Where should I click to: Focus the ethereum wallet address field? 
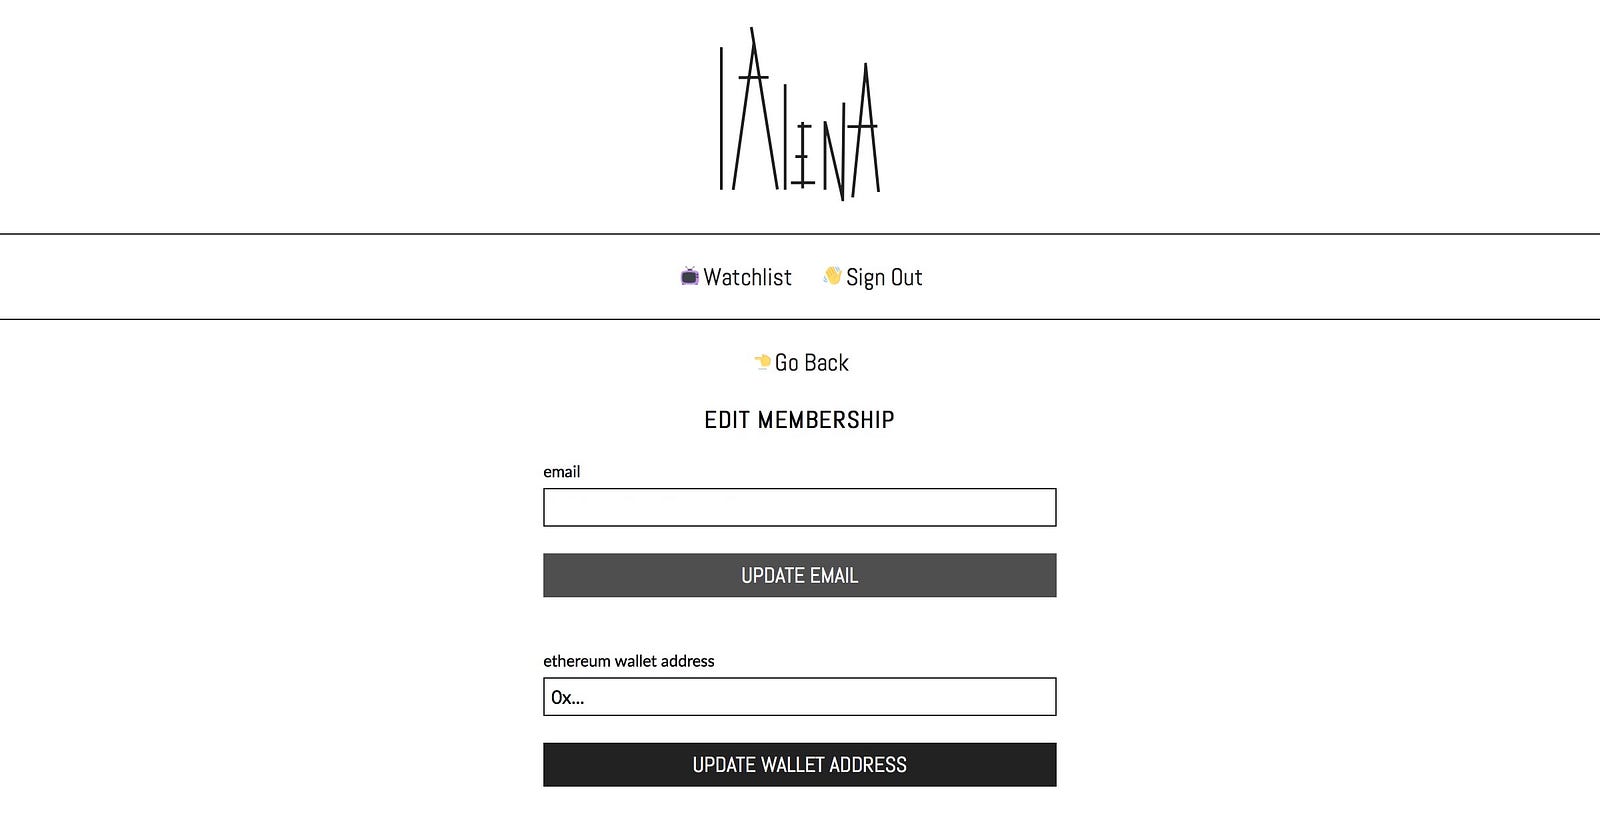[x=799, y=697]
